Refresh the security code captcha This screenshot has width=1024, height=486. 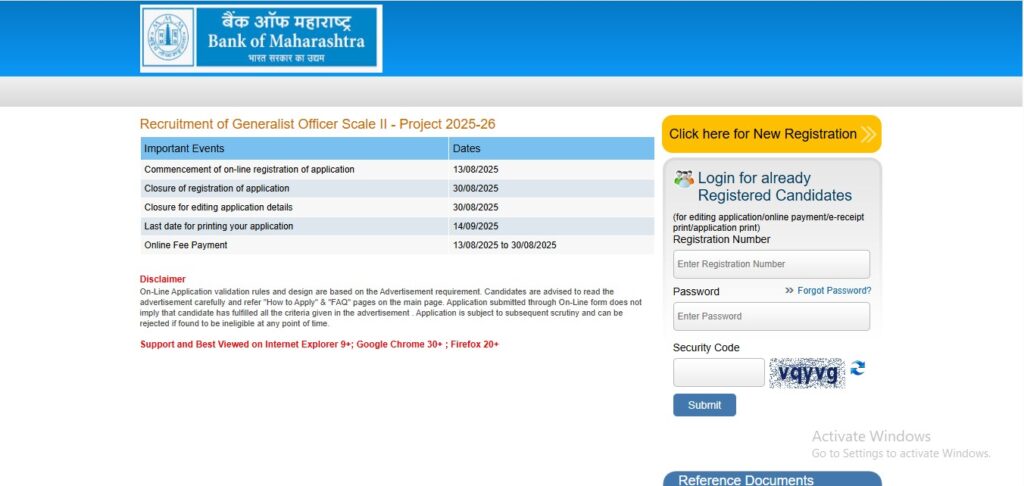coord(858,368)
